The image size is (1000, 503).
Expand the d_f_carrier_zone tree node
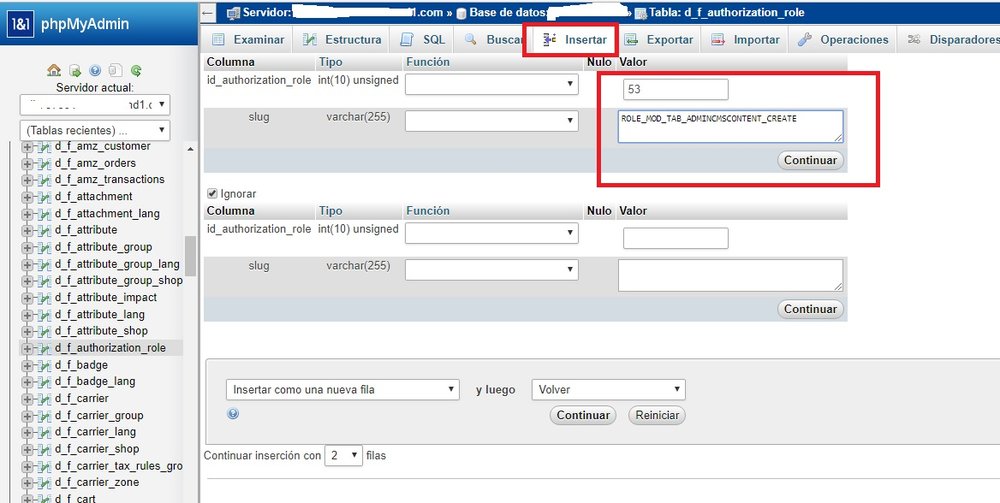(x=27, y=483)
